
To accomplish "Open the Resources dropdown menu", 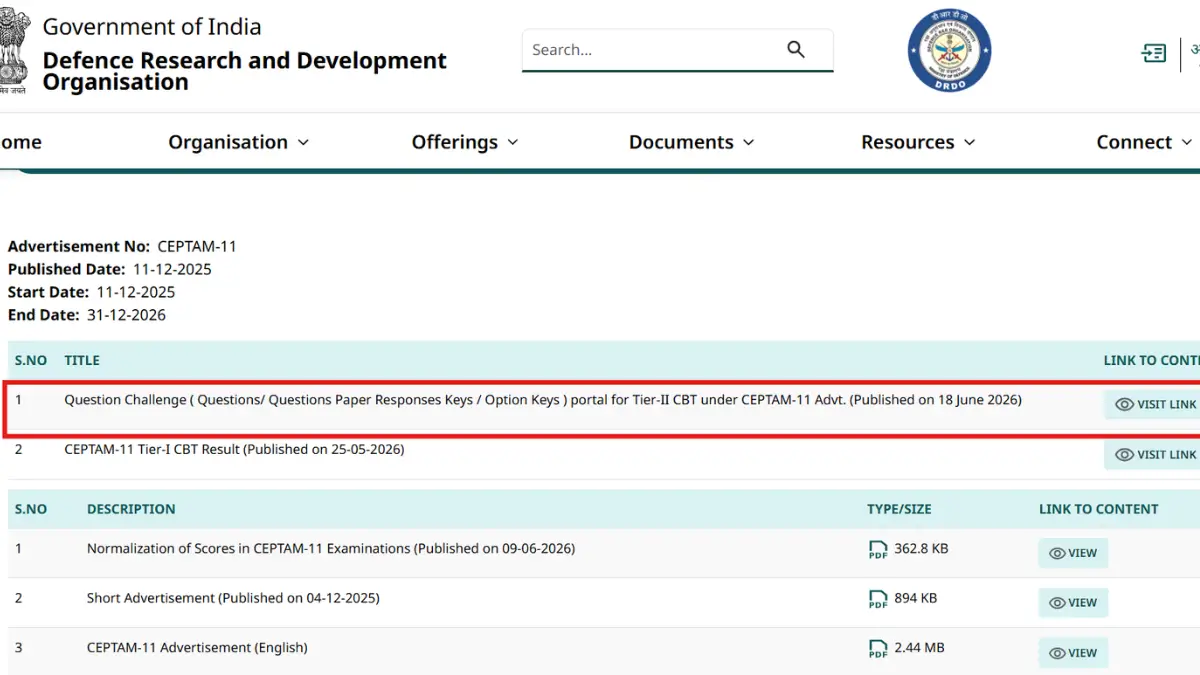I will click(918, 142).
